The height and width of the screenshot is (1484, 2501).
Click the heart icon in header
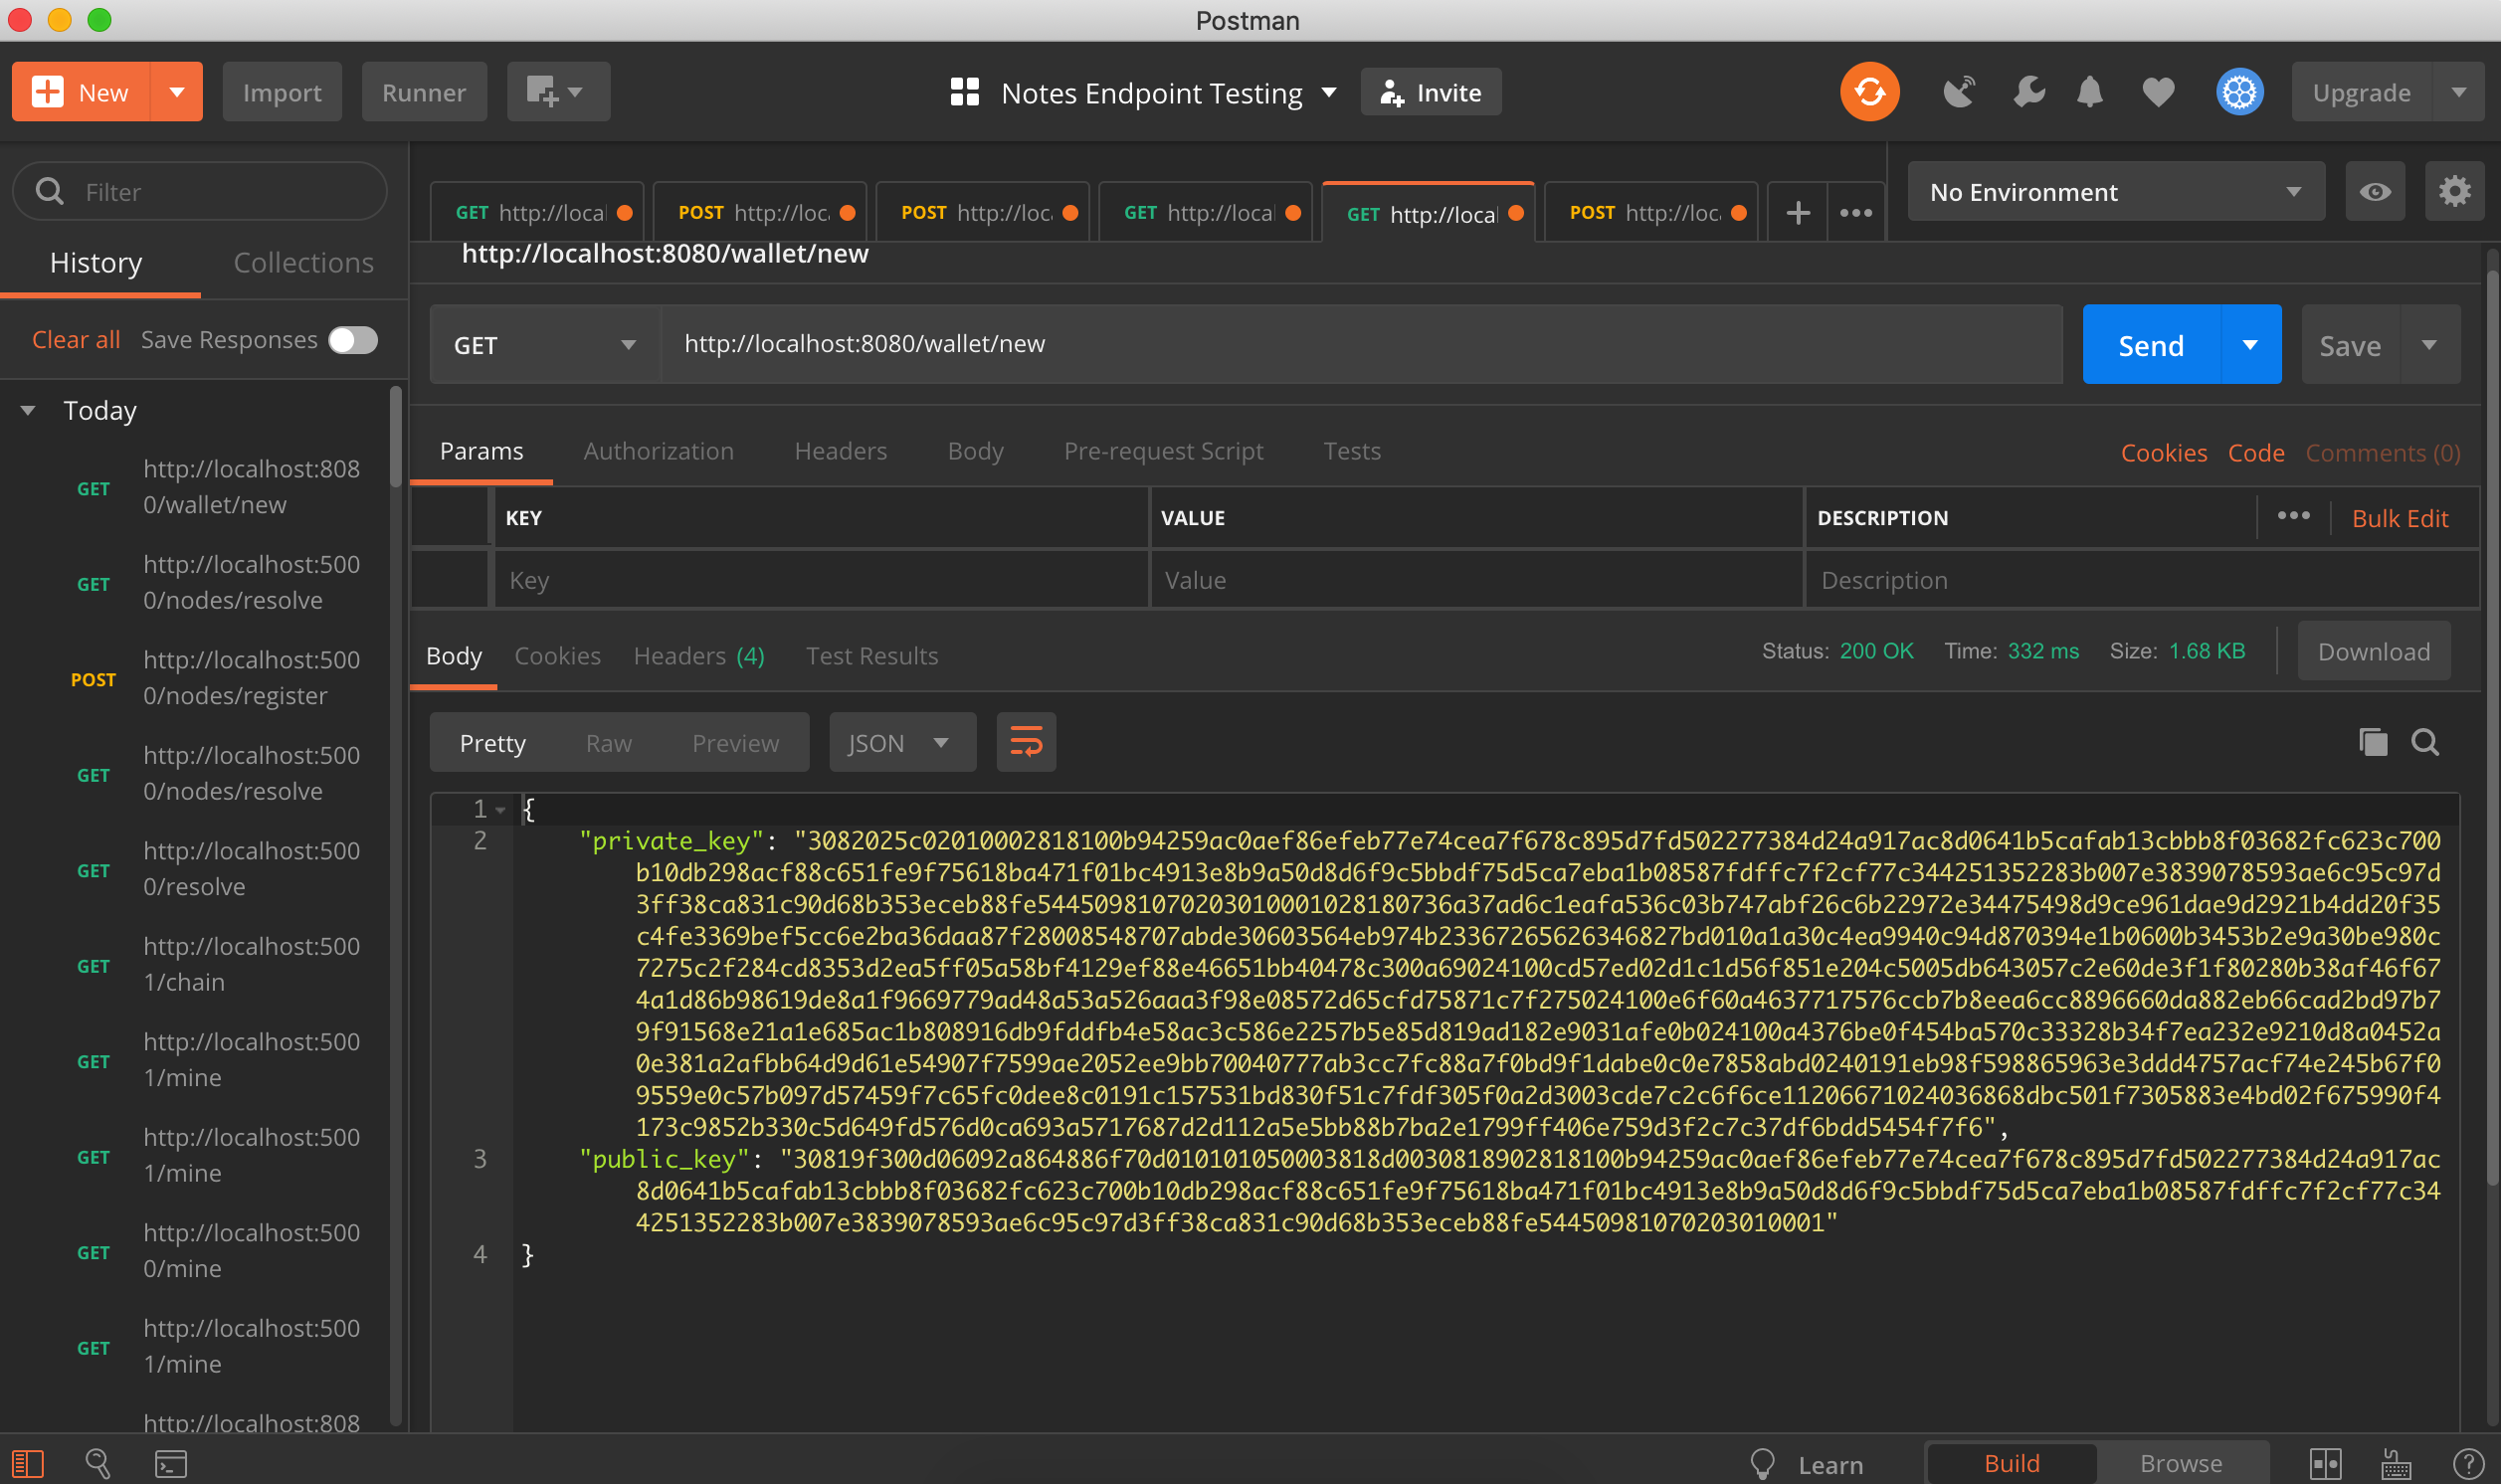(x=2158, y=92)
